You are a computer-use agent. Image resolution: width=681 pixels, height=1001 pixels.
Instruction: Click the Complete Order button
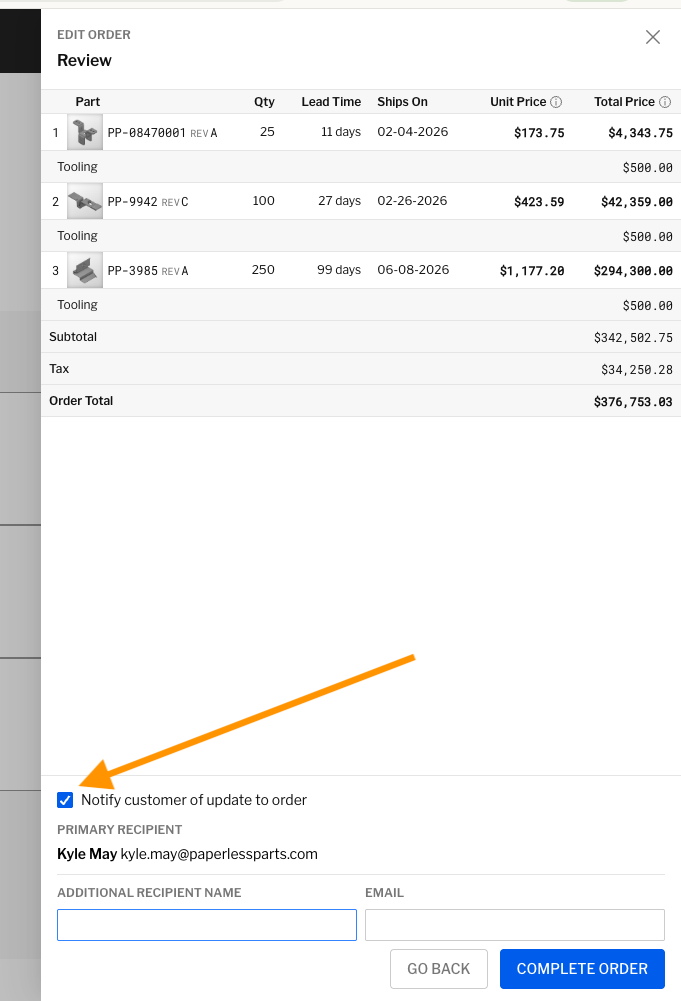tap(582, 968)
